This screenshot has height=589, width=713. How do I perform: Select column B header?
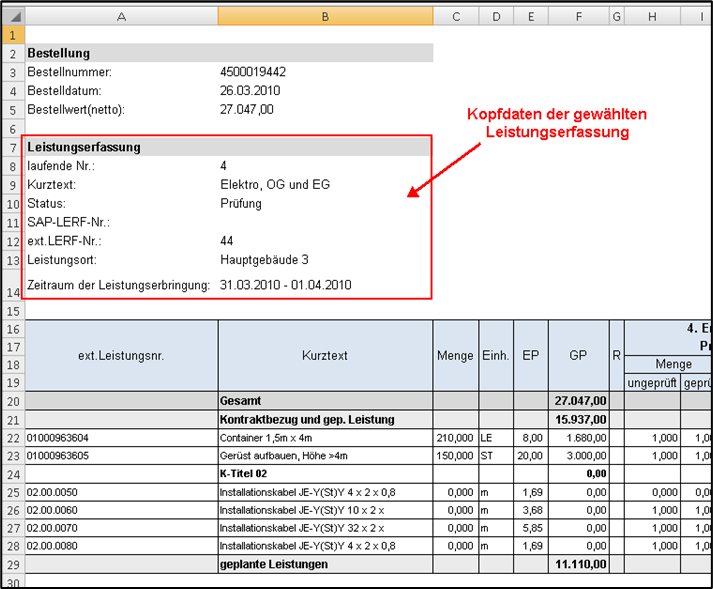point(325,18)
